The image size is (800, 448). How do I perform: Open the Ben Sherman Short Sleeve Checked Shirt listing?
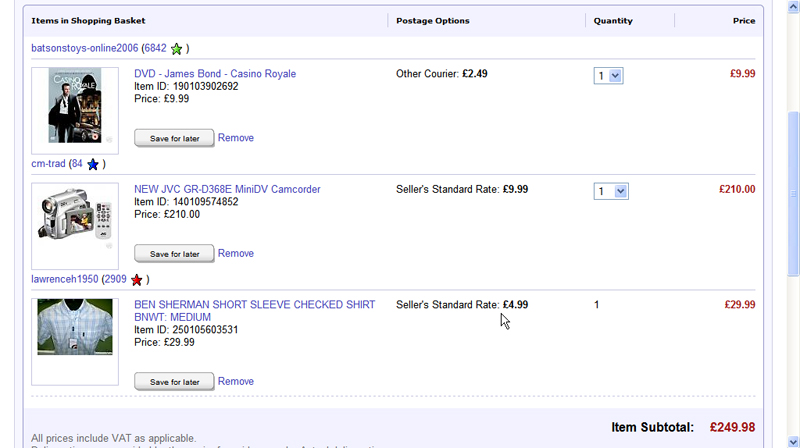(254, 305)
